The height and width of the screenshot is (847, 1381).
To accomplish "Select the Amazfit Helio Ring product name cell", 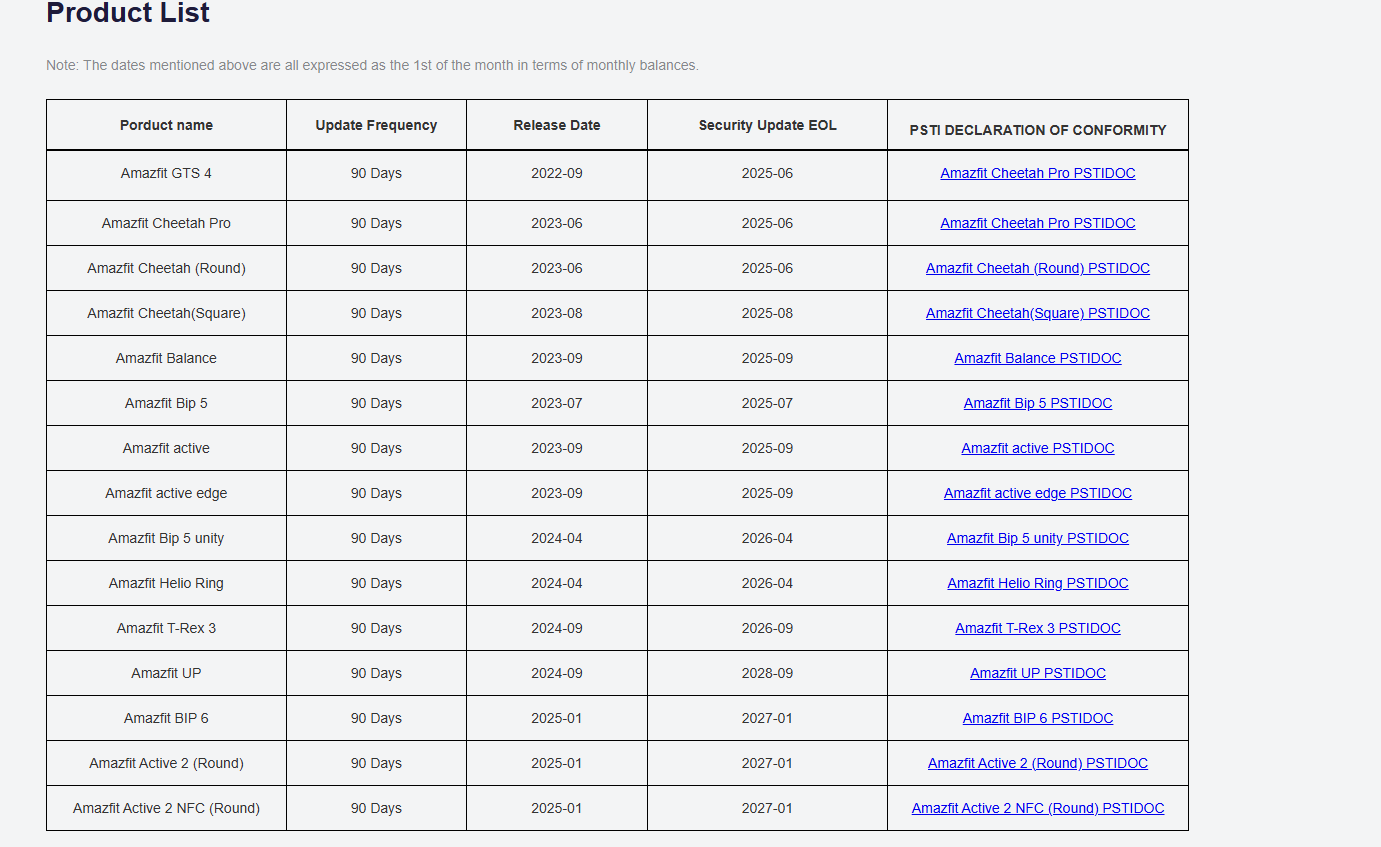I will [x=166, y=583].
